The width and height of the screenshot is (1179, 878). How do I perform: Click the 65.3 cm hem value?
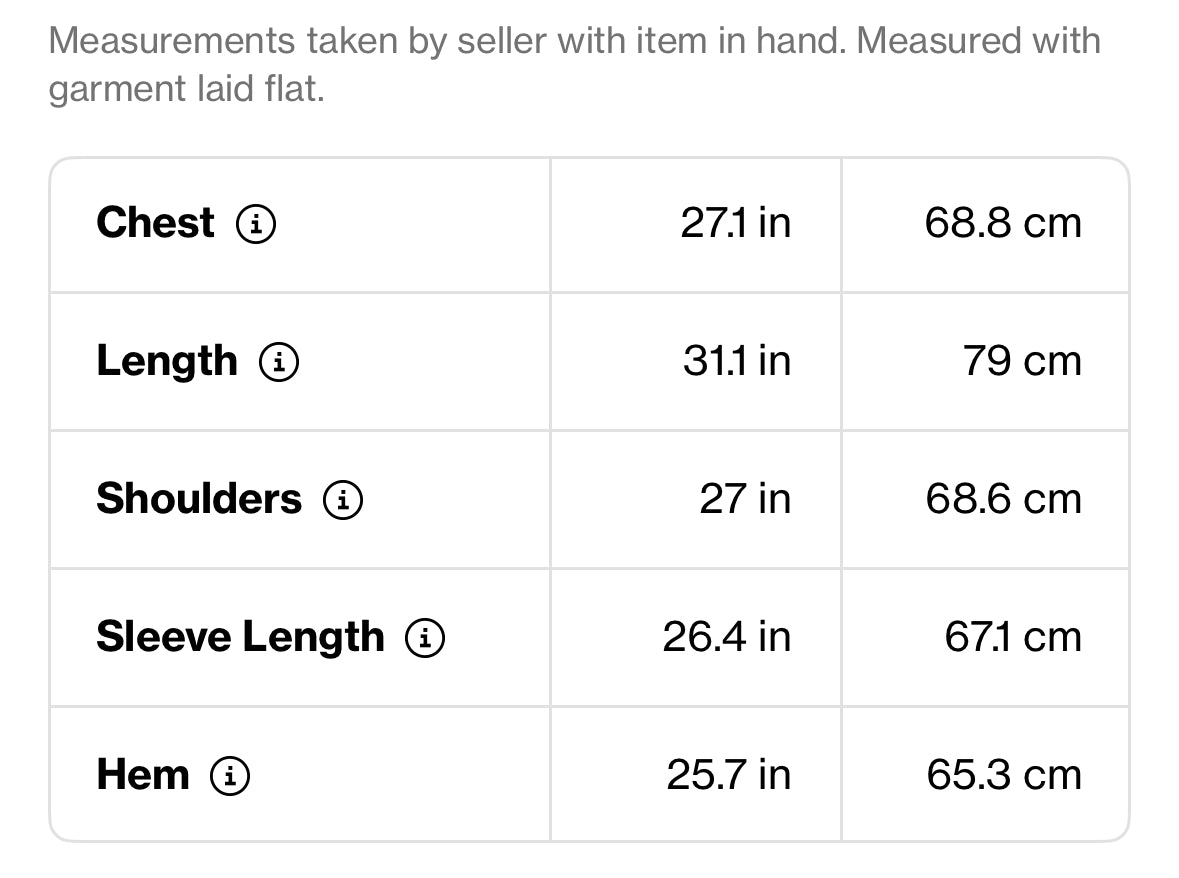click(x=1004, y=776)
